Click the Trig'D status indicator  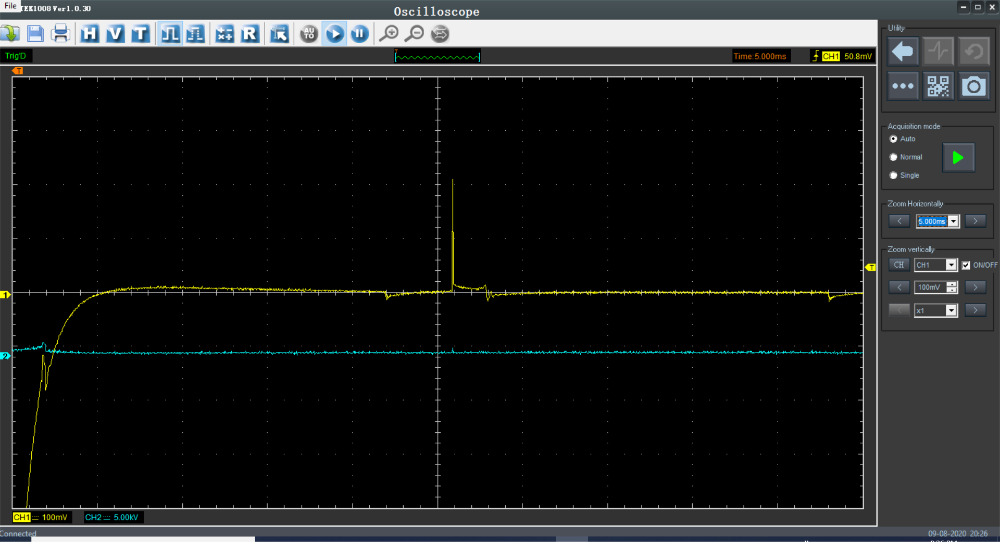click(x=16, y=56)
